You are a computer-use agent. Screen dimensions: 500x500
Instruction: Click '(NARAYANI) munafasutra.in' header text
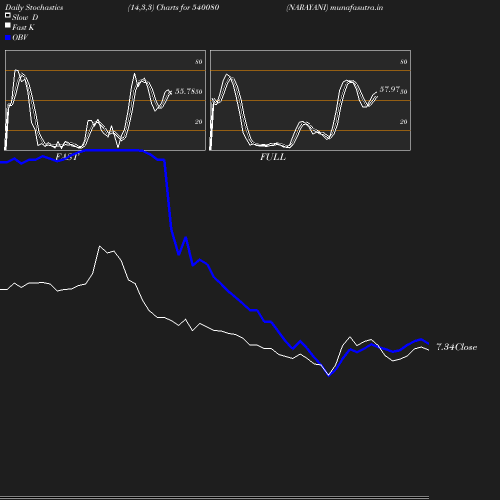tap(334, 8)
